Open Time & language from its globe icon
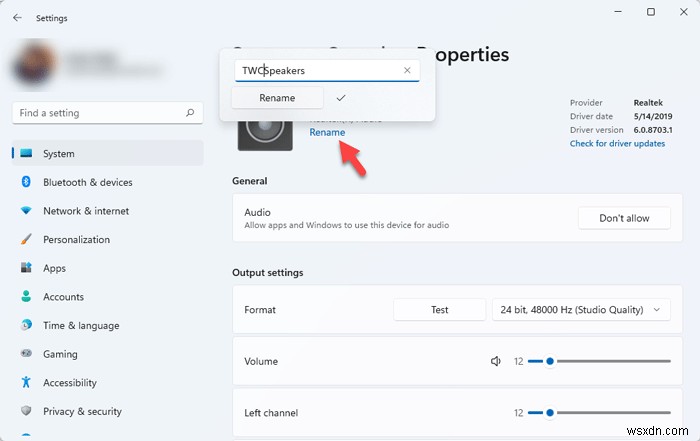The height and width of the screenshot is (441, 700). point(26,325)
